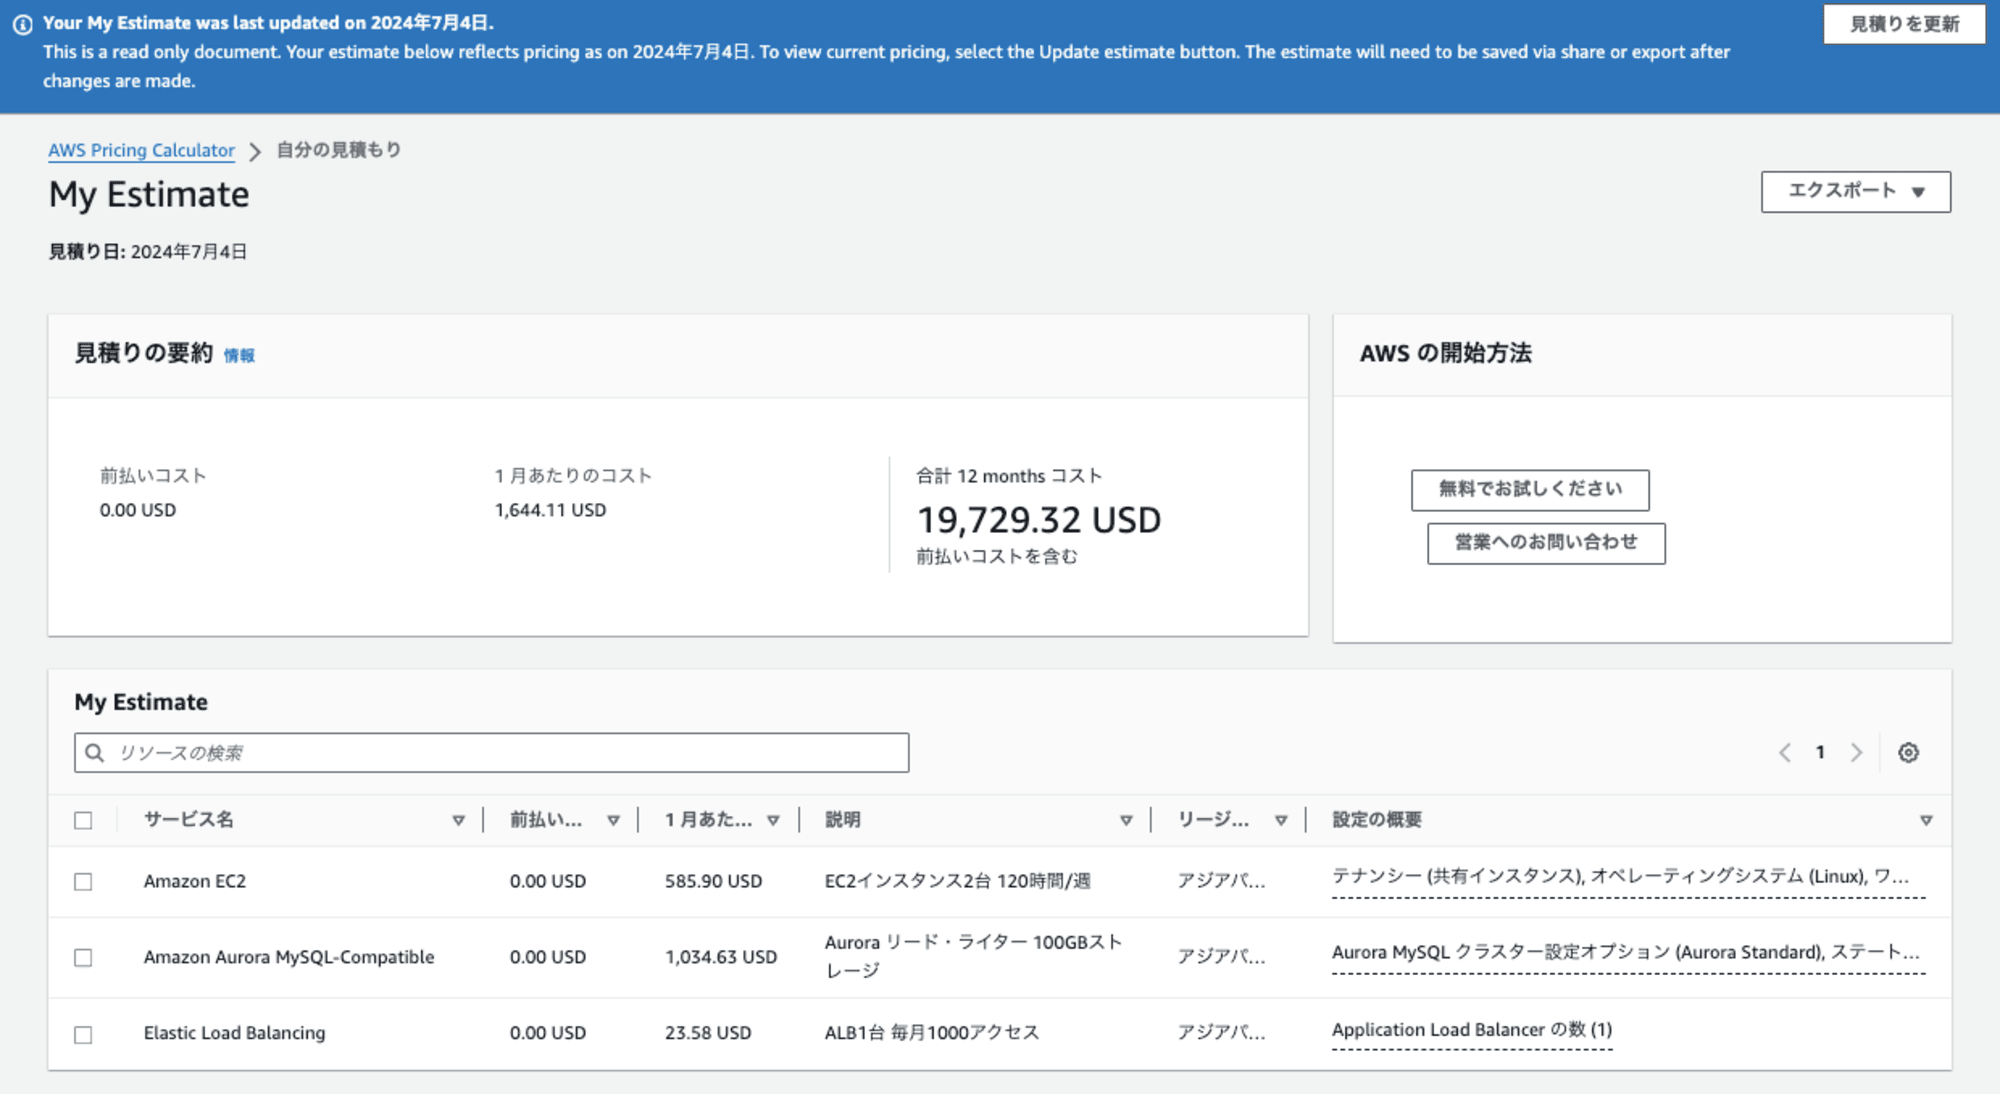Go to the previous page arrow
This screenshot has height=1094, width=2000.
pos(1785,753)
